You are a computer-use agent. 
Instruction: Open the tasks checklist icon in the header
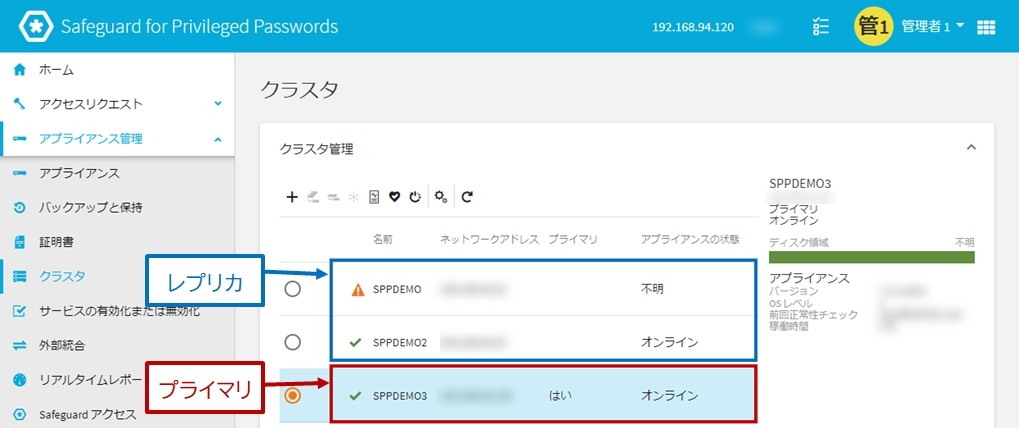[x=820, y=27]
